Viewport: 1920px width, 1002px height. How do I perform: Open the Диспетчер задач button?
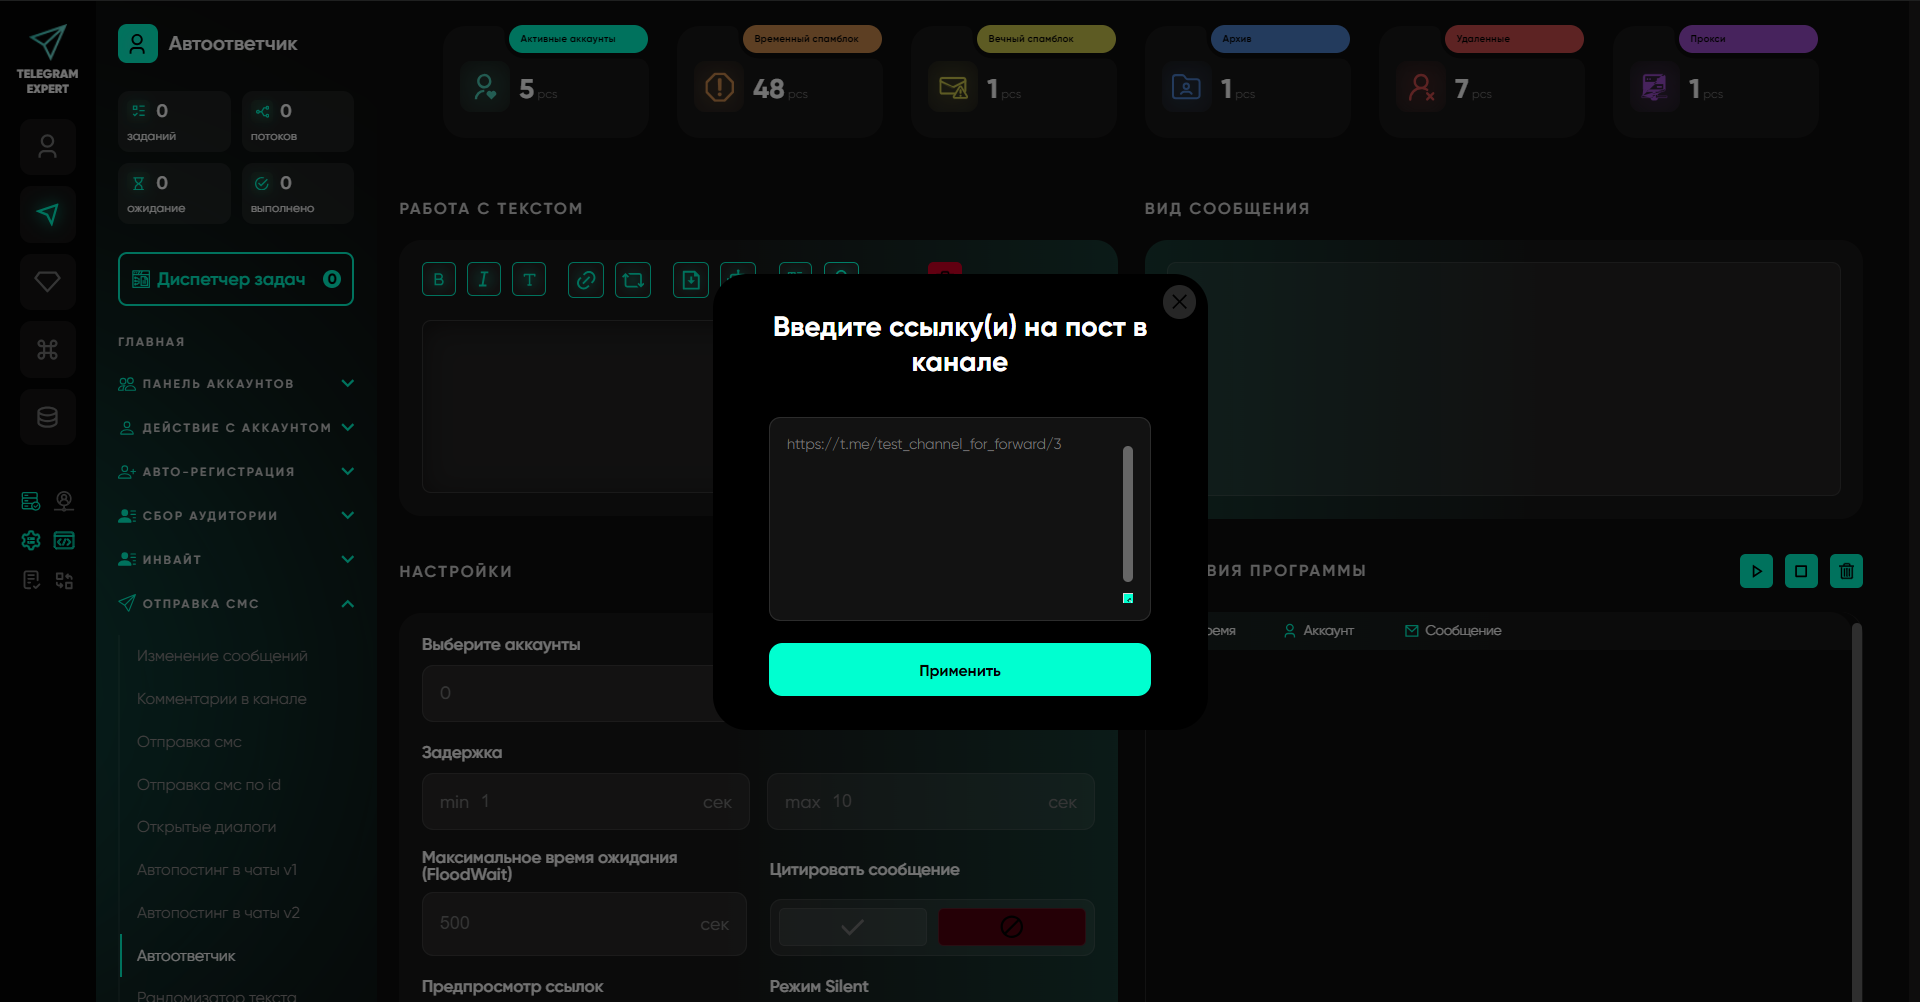coord(236,280)
